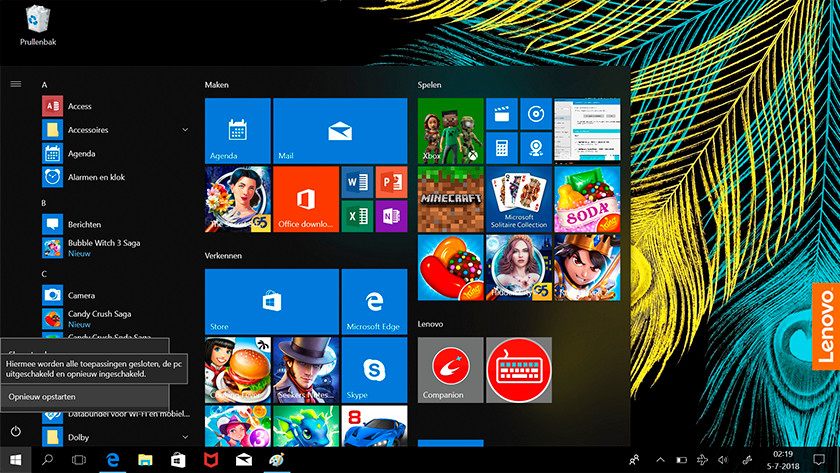Expand the Dolby folder chevron
The image size is (840, 473).
185,437
